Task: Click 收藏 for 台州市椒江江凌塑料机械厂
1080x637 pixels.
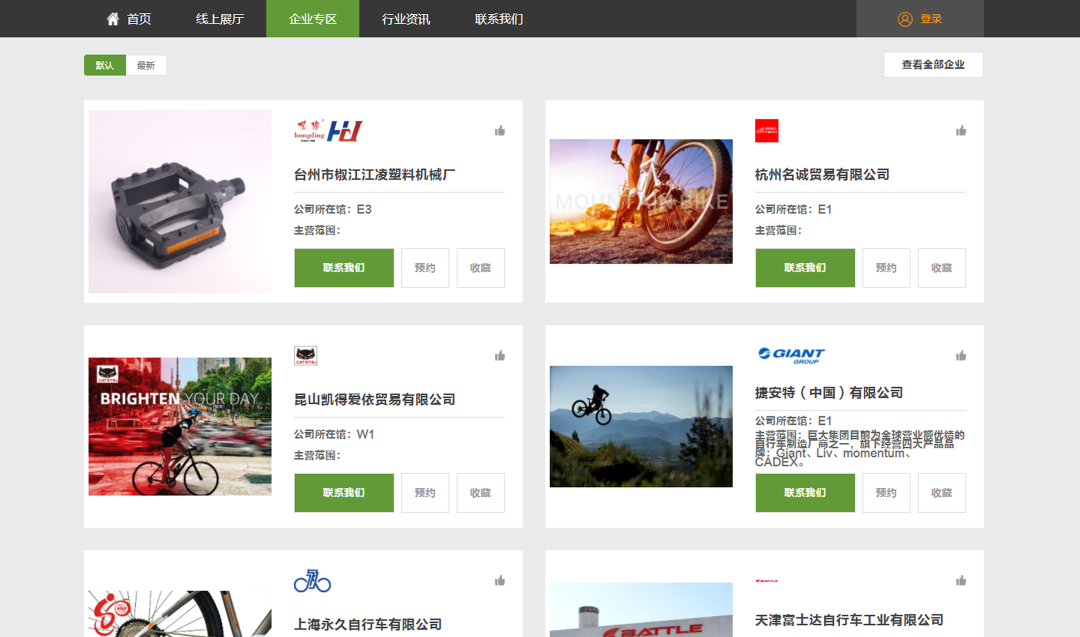Action: 480,268
